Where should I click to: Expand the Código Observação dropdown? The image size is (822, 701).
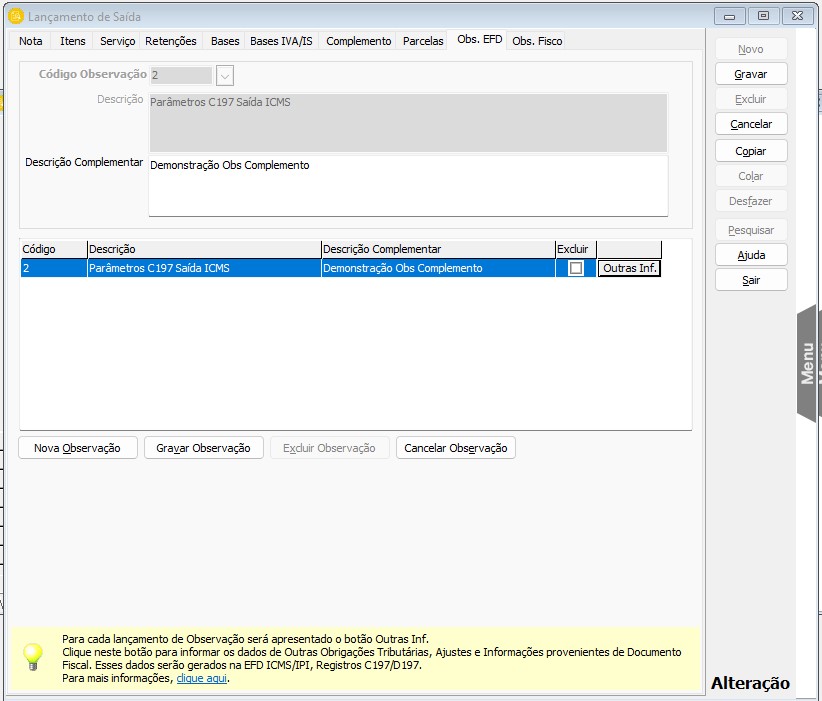tap(225, 75)
